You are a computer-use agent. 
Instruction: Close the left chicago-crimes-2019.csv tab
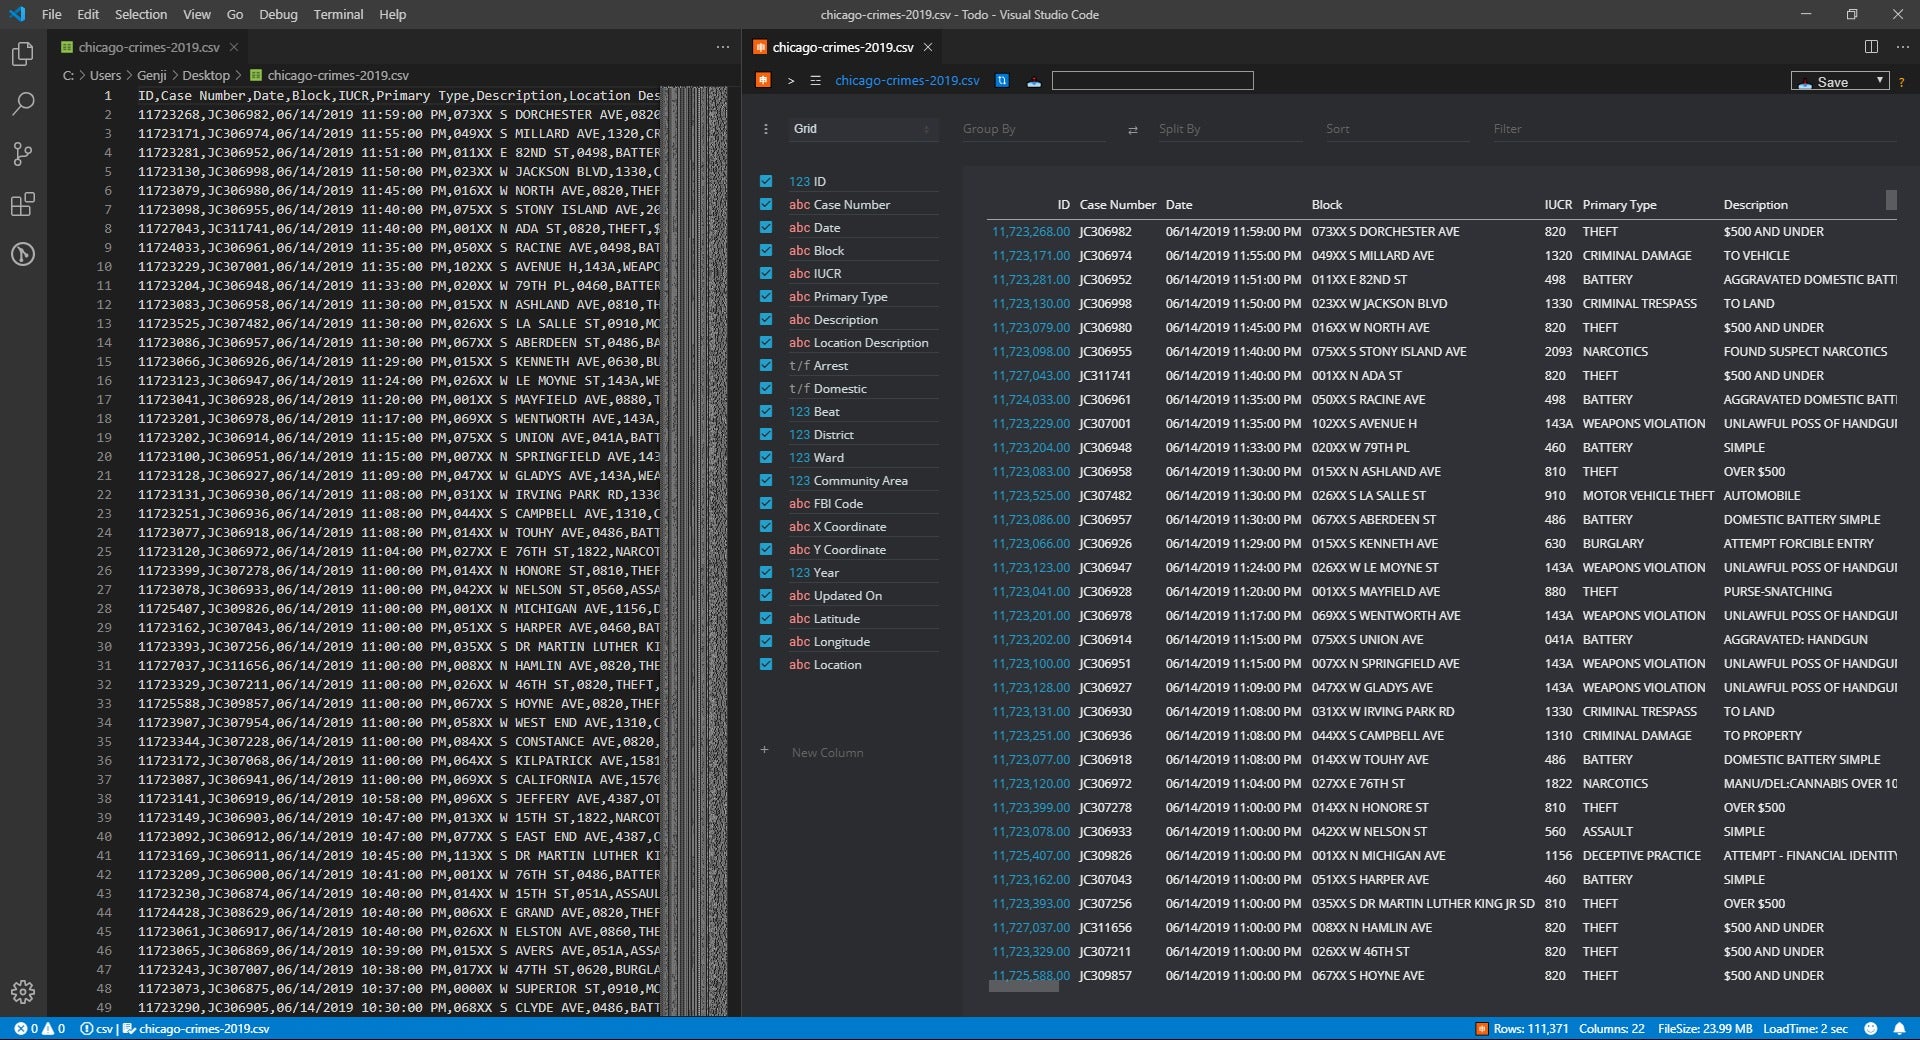(x=234, y=47)
